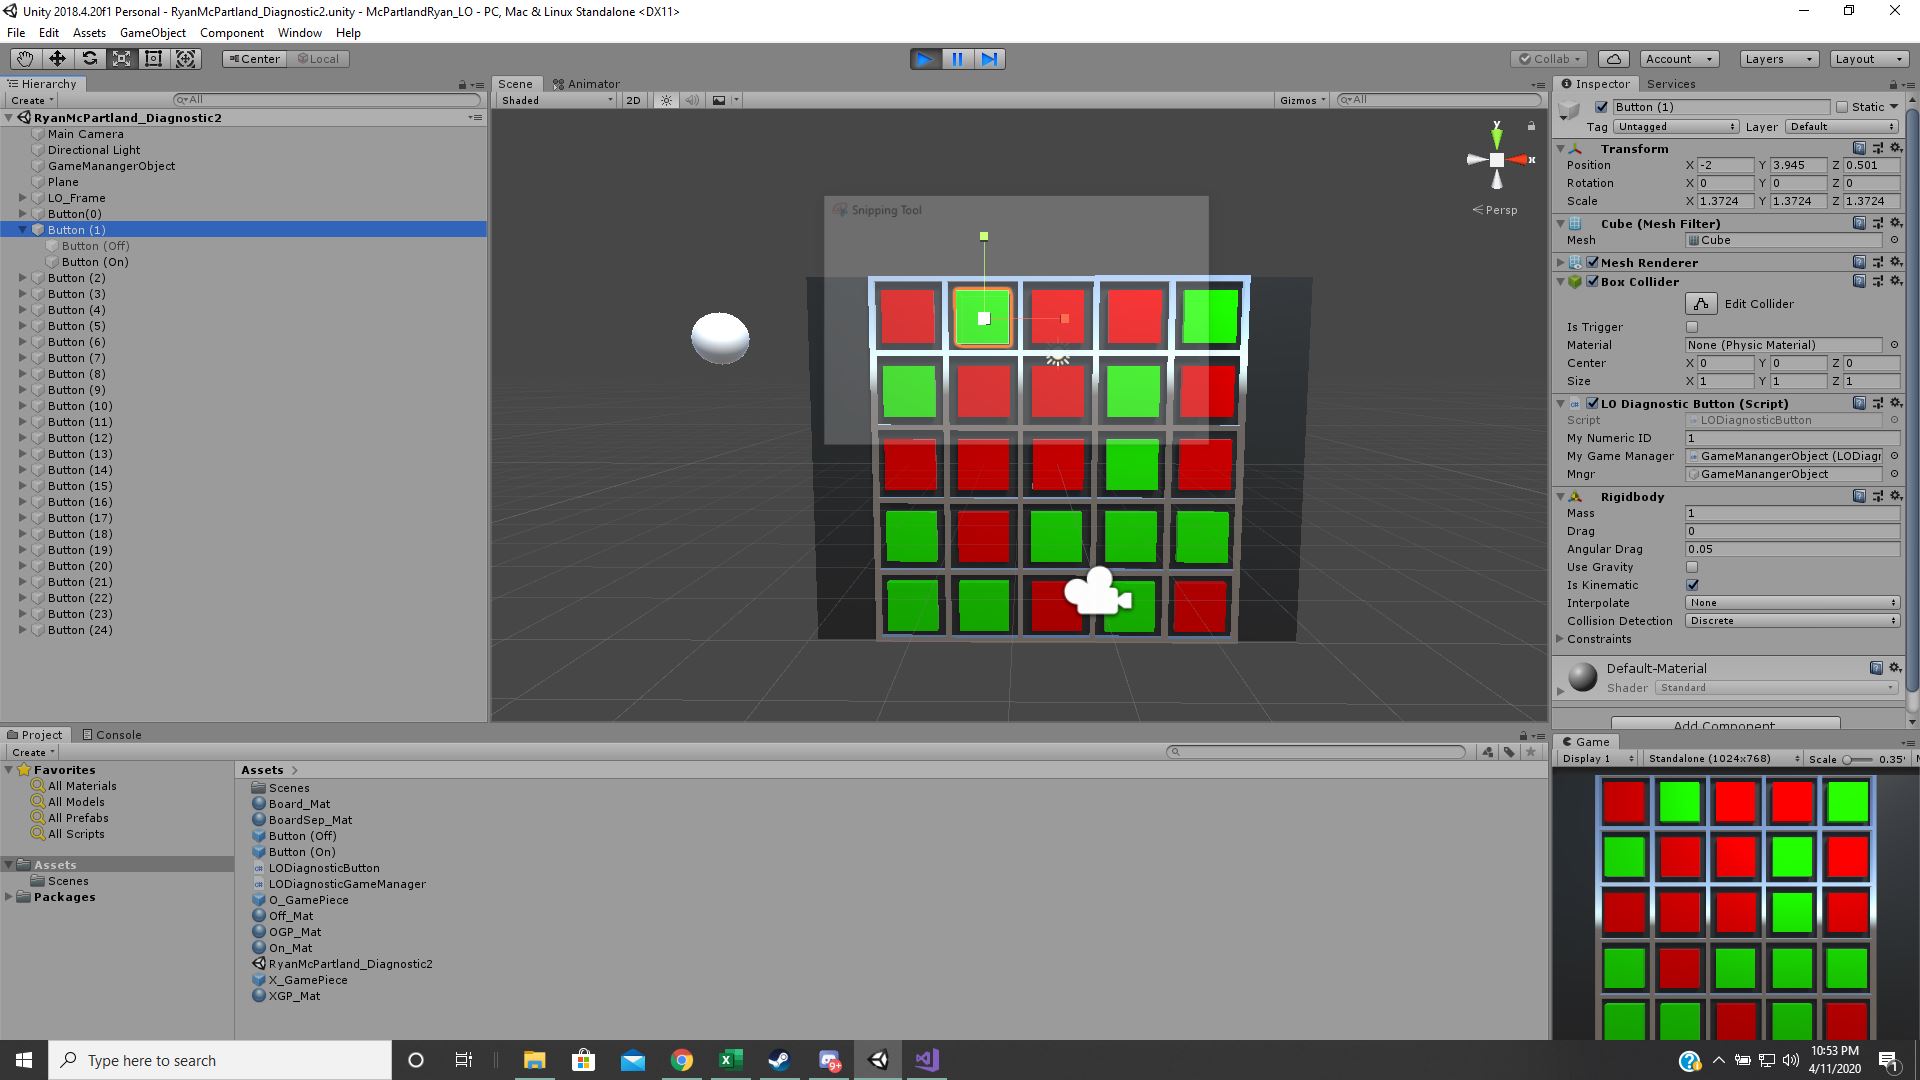Select Button (12) in Hierarchy
This screenshot has height=1080, width=1920.
tap(80, 438)
